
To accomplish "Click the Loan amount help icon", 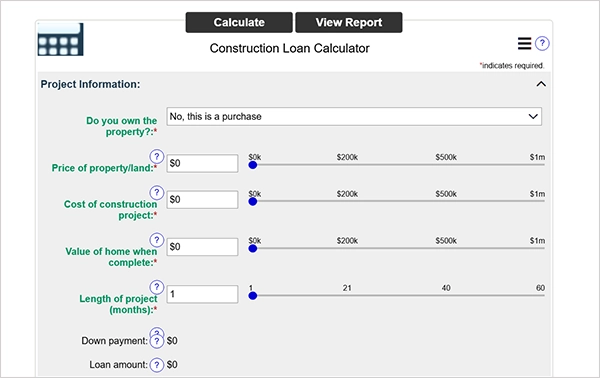I will click(157, 365).
